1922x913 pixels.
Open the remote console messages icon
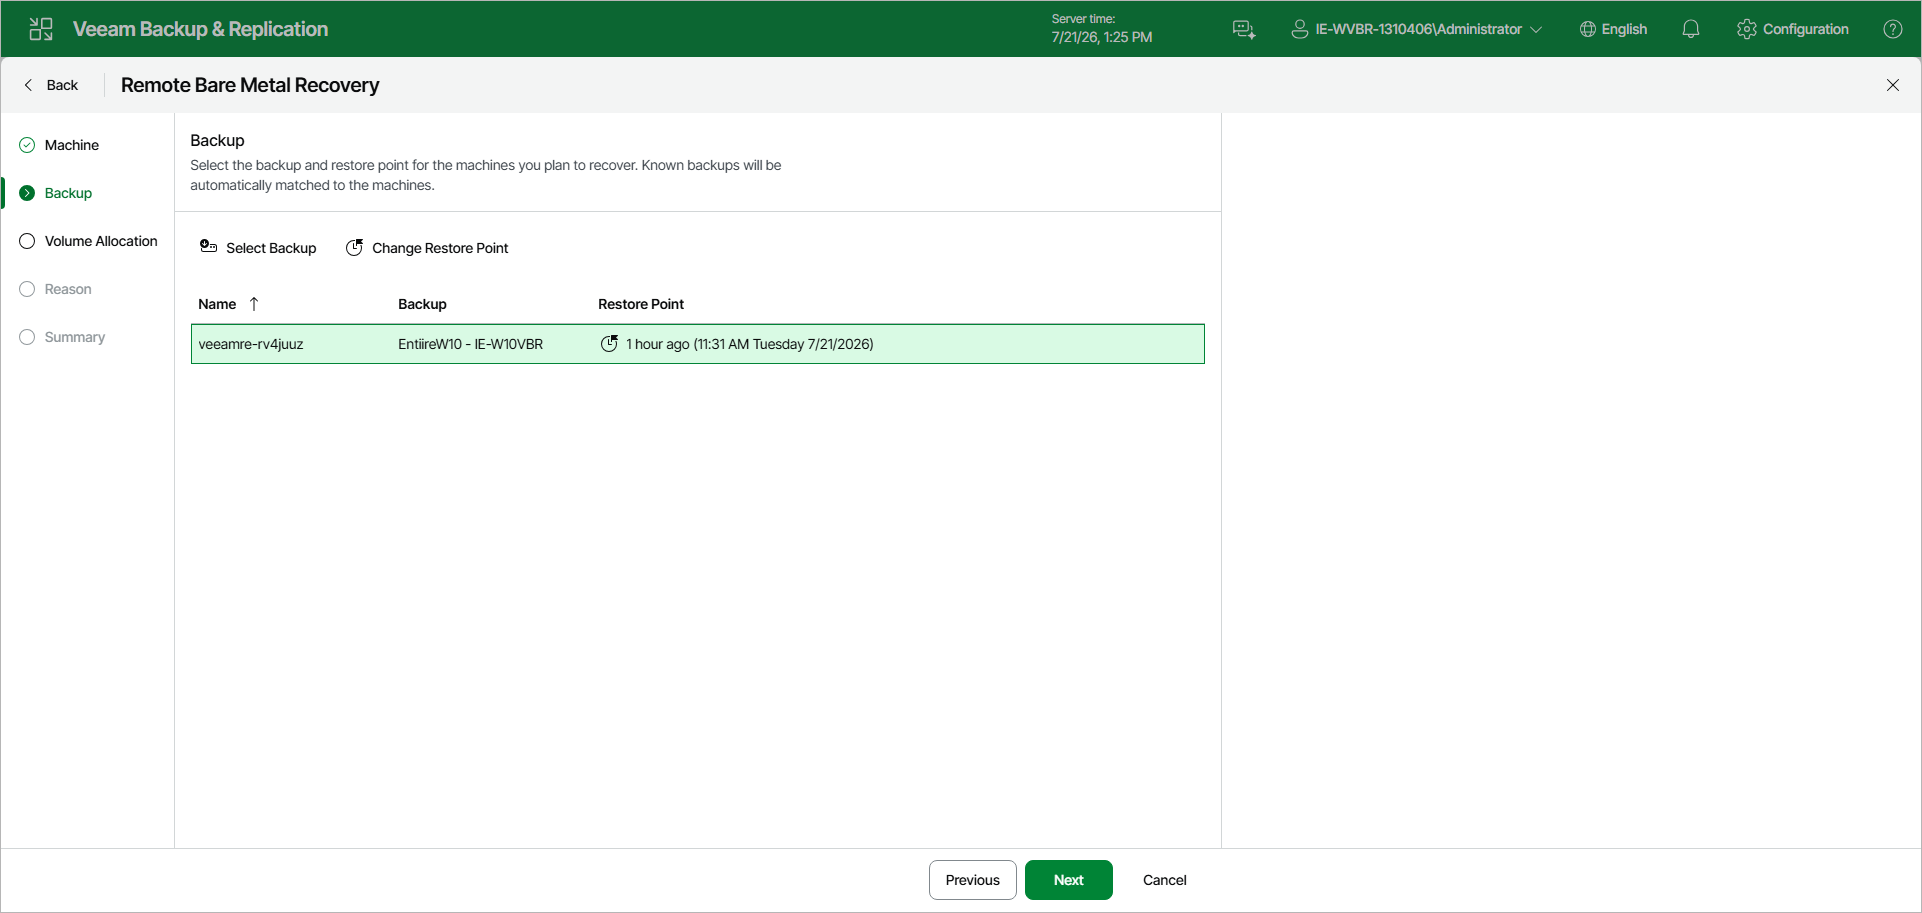[1244, 29]
